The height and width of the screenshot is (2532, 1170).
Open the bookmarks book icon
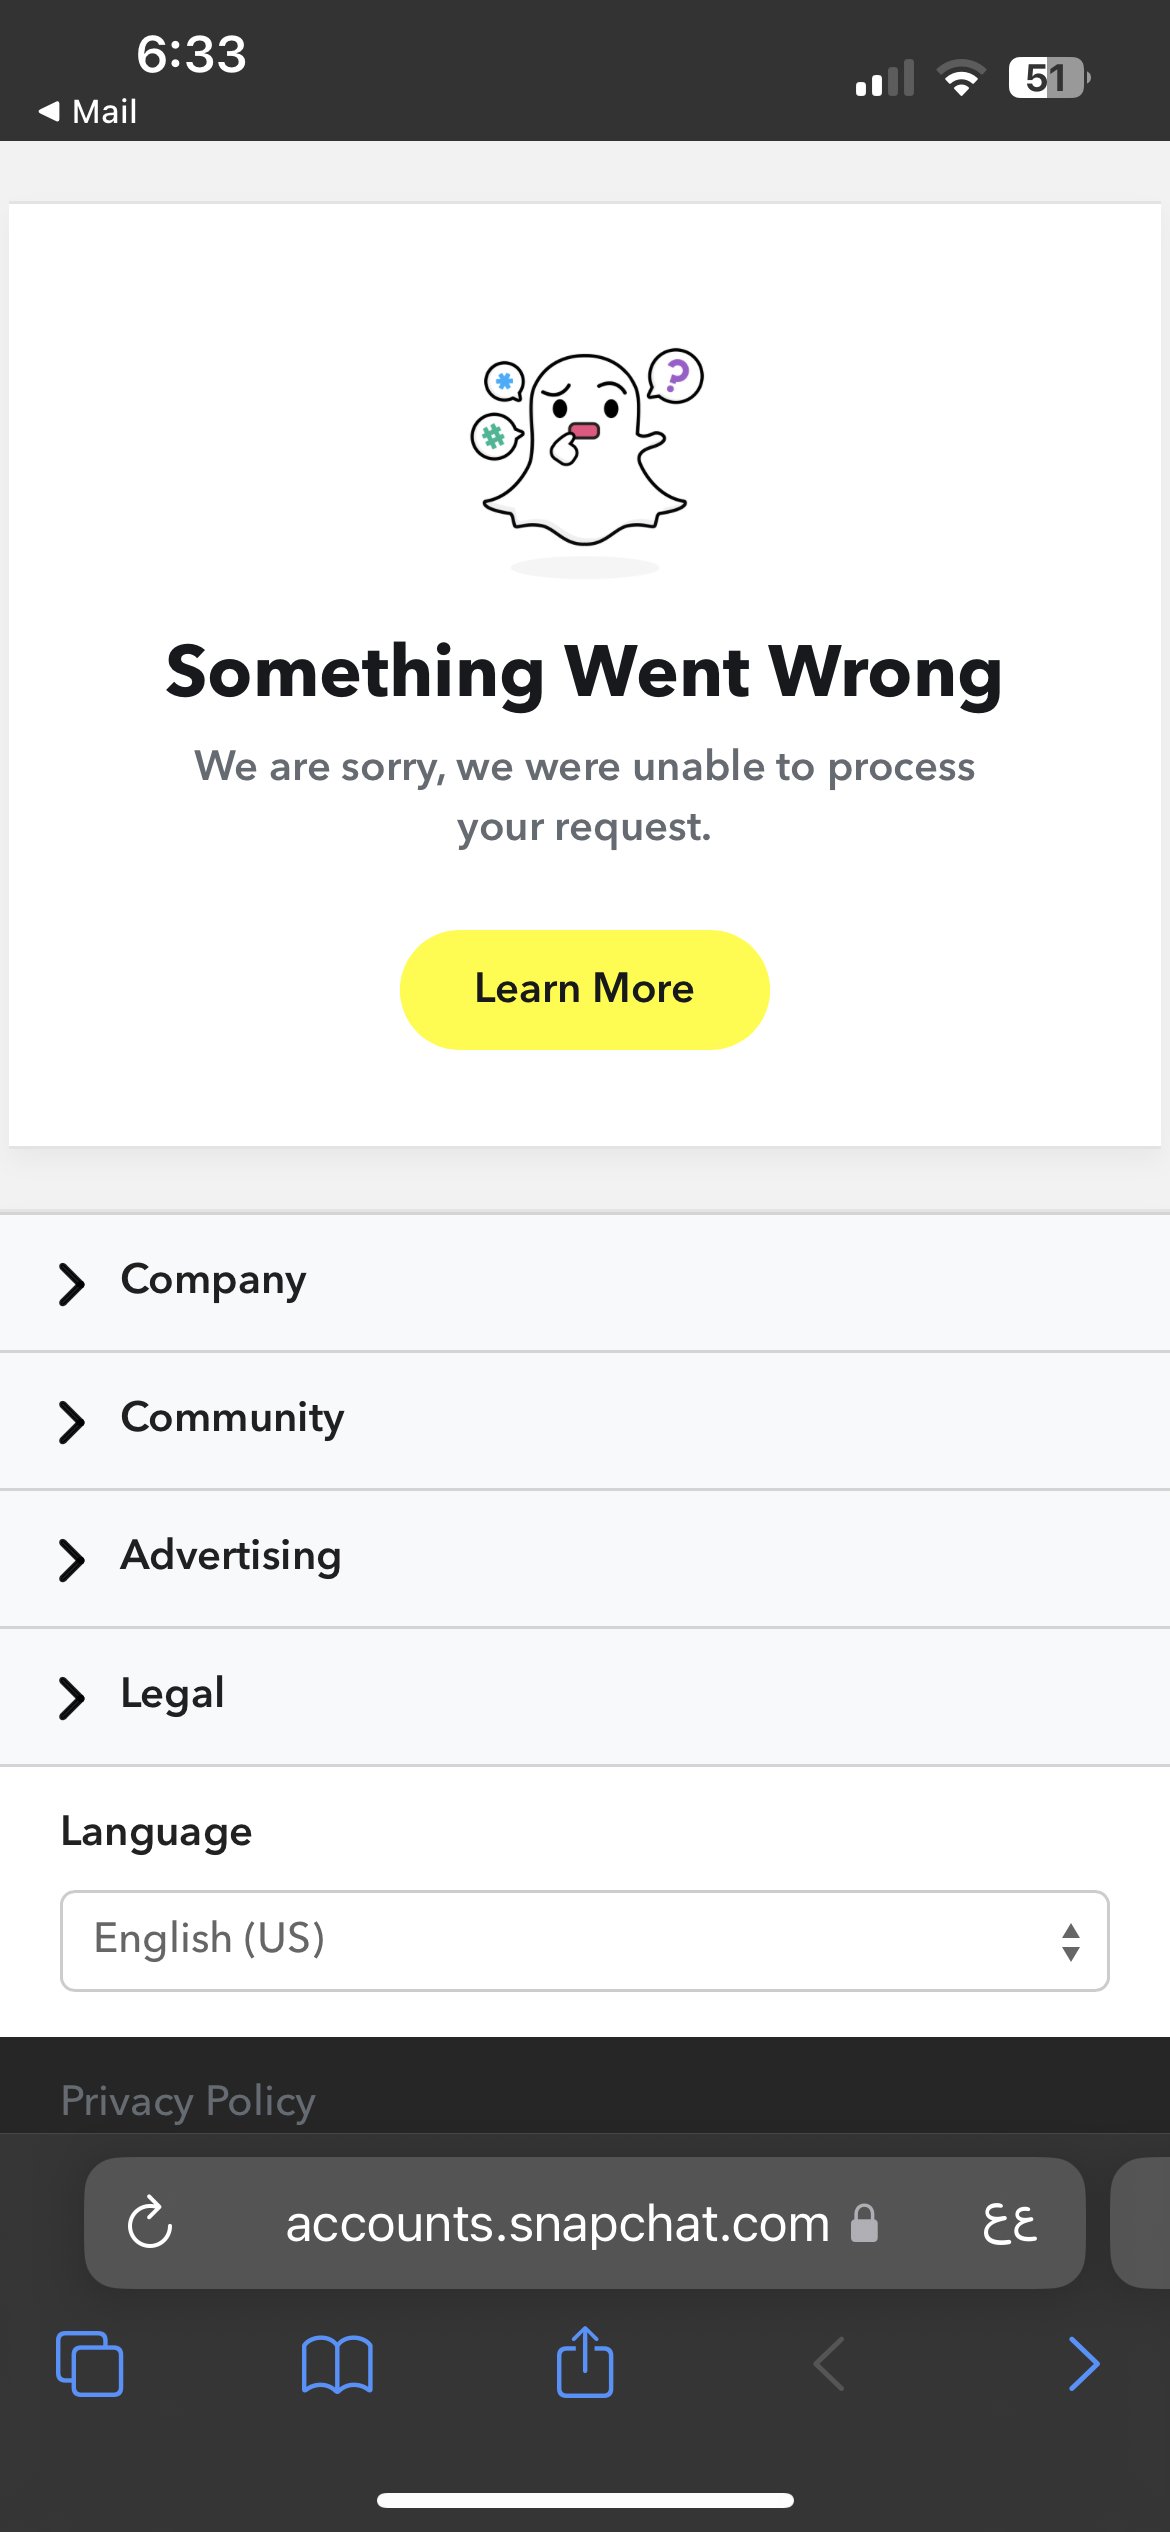(337, 2364)
